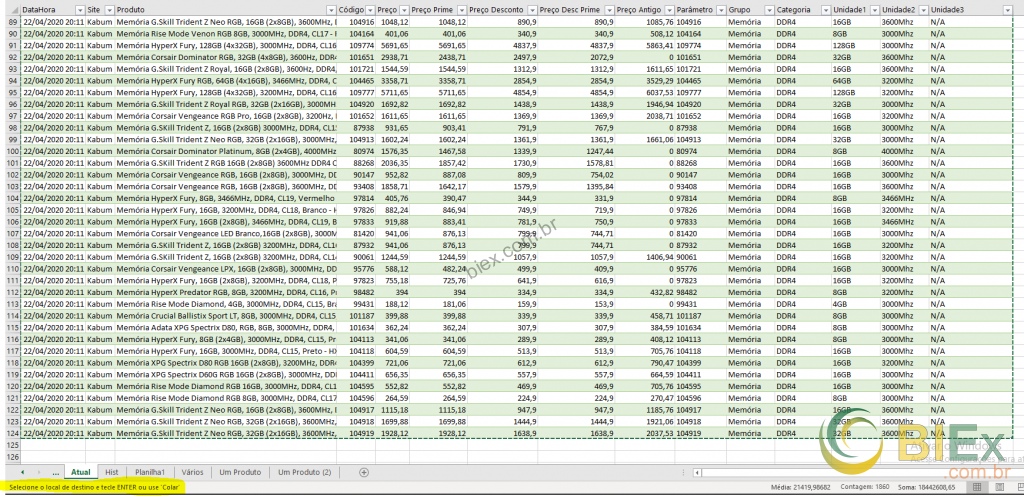The width and height of the screenshot is (1024, 496).
Task: Click the Memória XPG Spectrix D60G product cell
Action: pyautogui.click(x=226, y=374)
